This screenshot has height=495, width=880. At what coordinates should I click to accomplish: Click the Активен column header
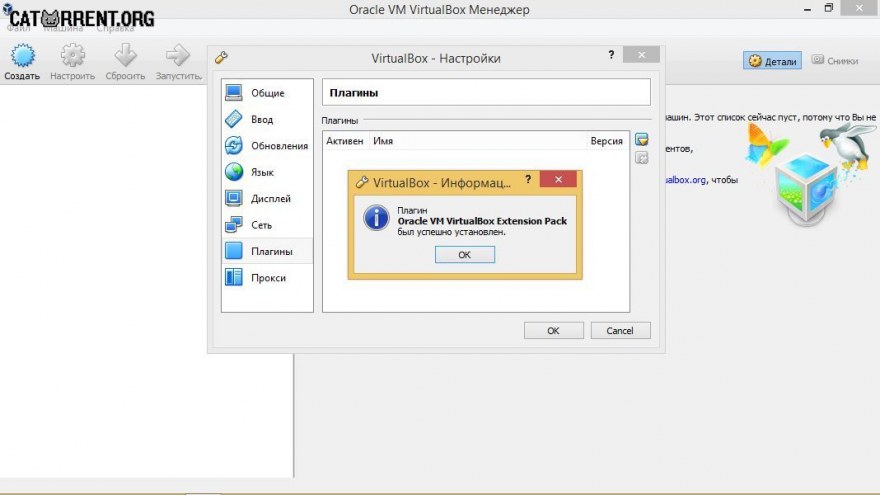(345, 141)
